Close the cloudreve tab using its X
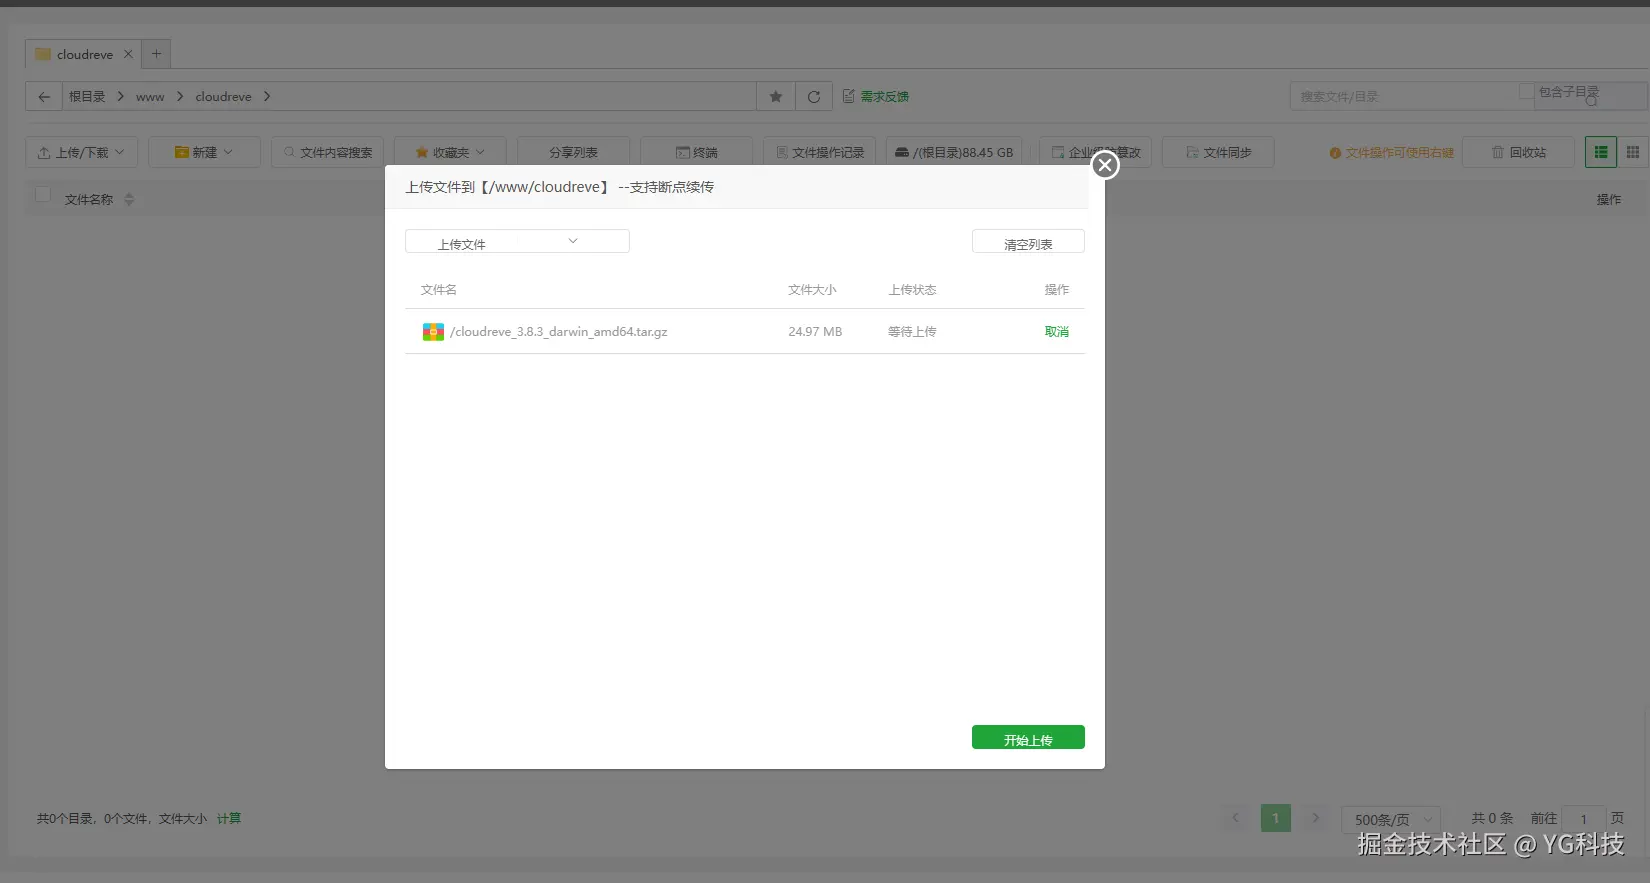The height and width of the screenshot is (883, 1650). [x=128, y=54]
